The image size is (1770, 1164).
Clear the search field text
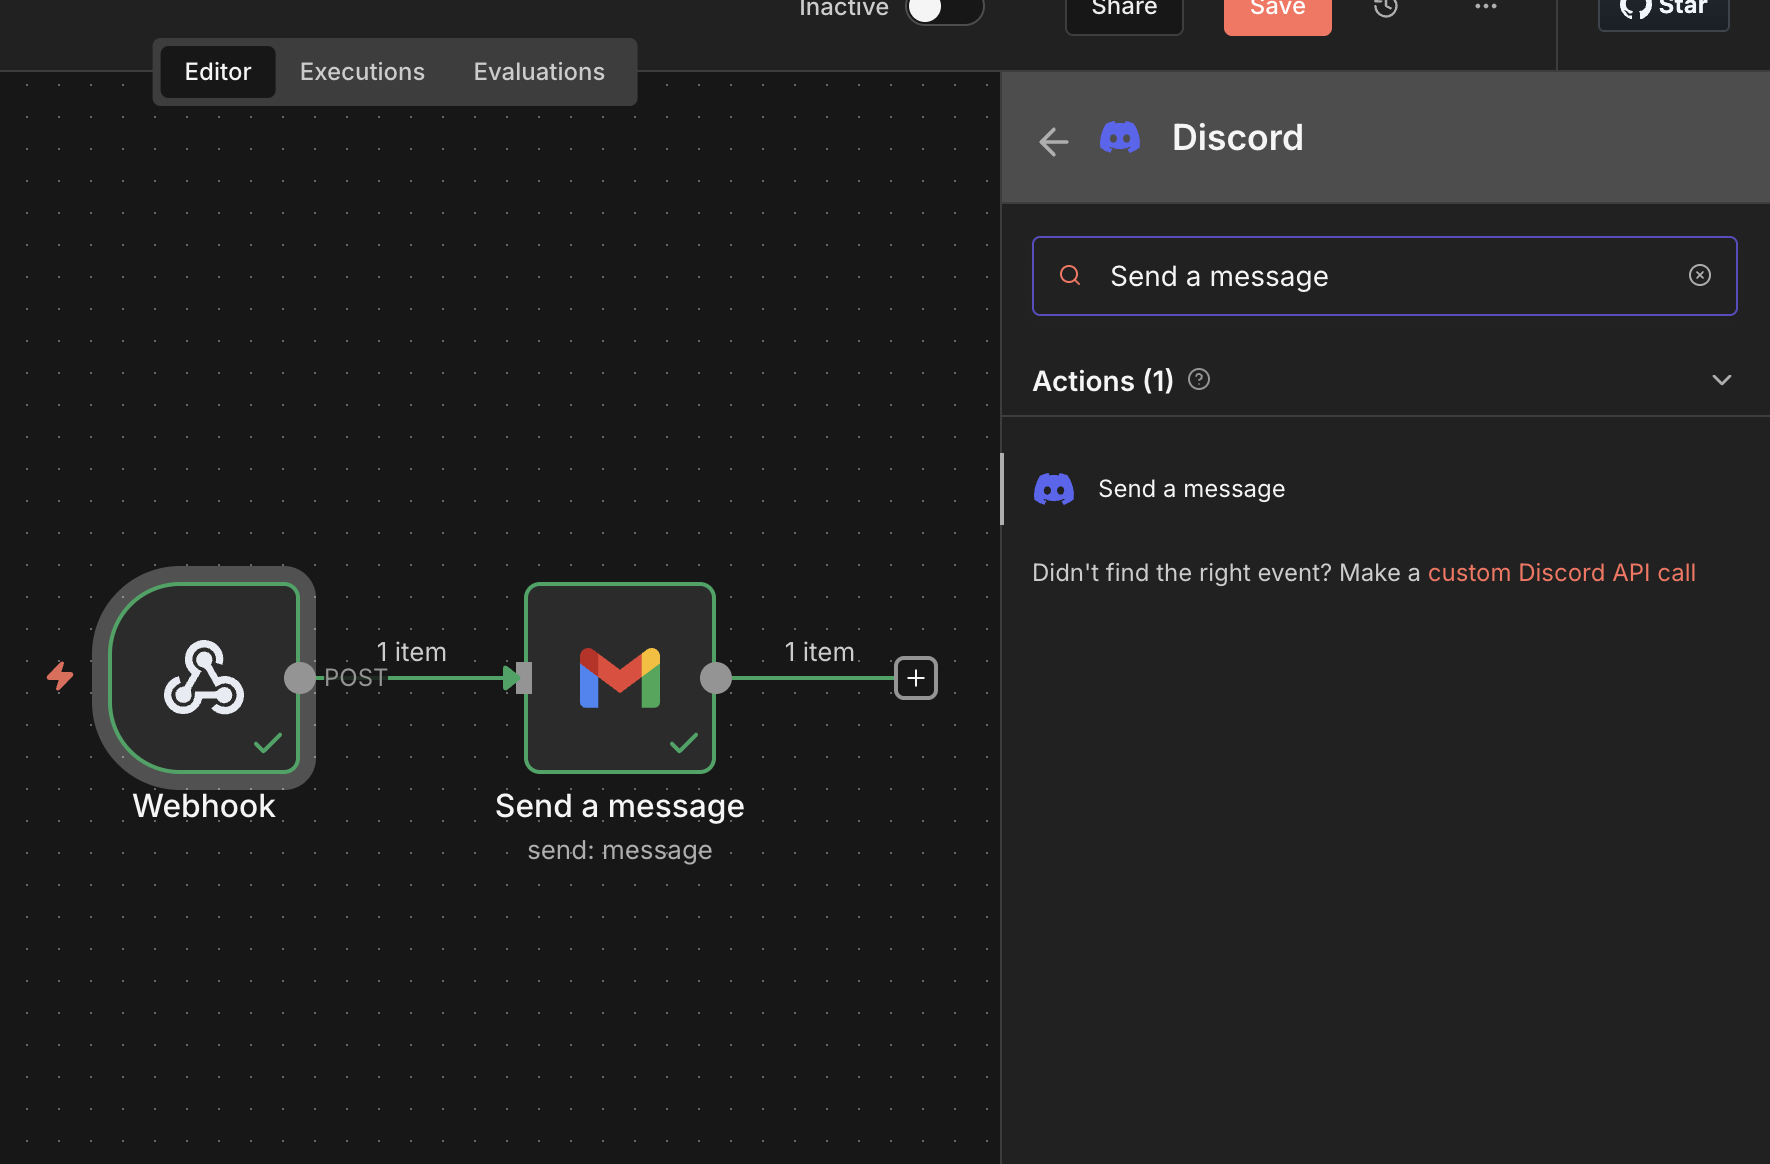click(x=1699, y=275)
